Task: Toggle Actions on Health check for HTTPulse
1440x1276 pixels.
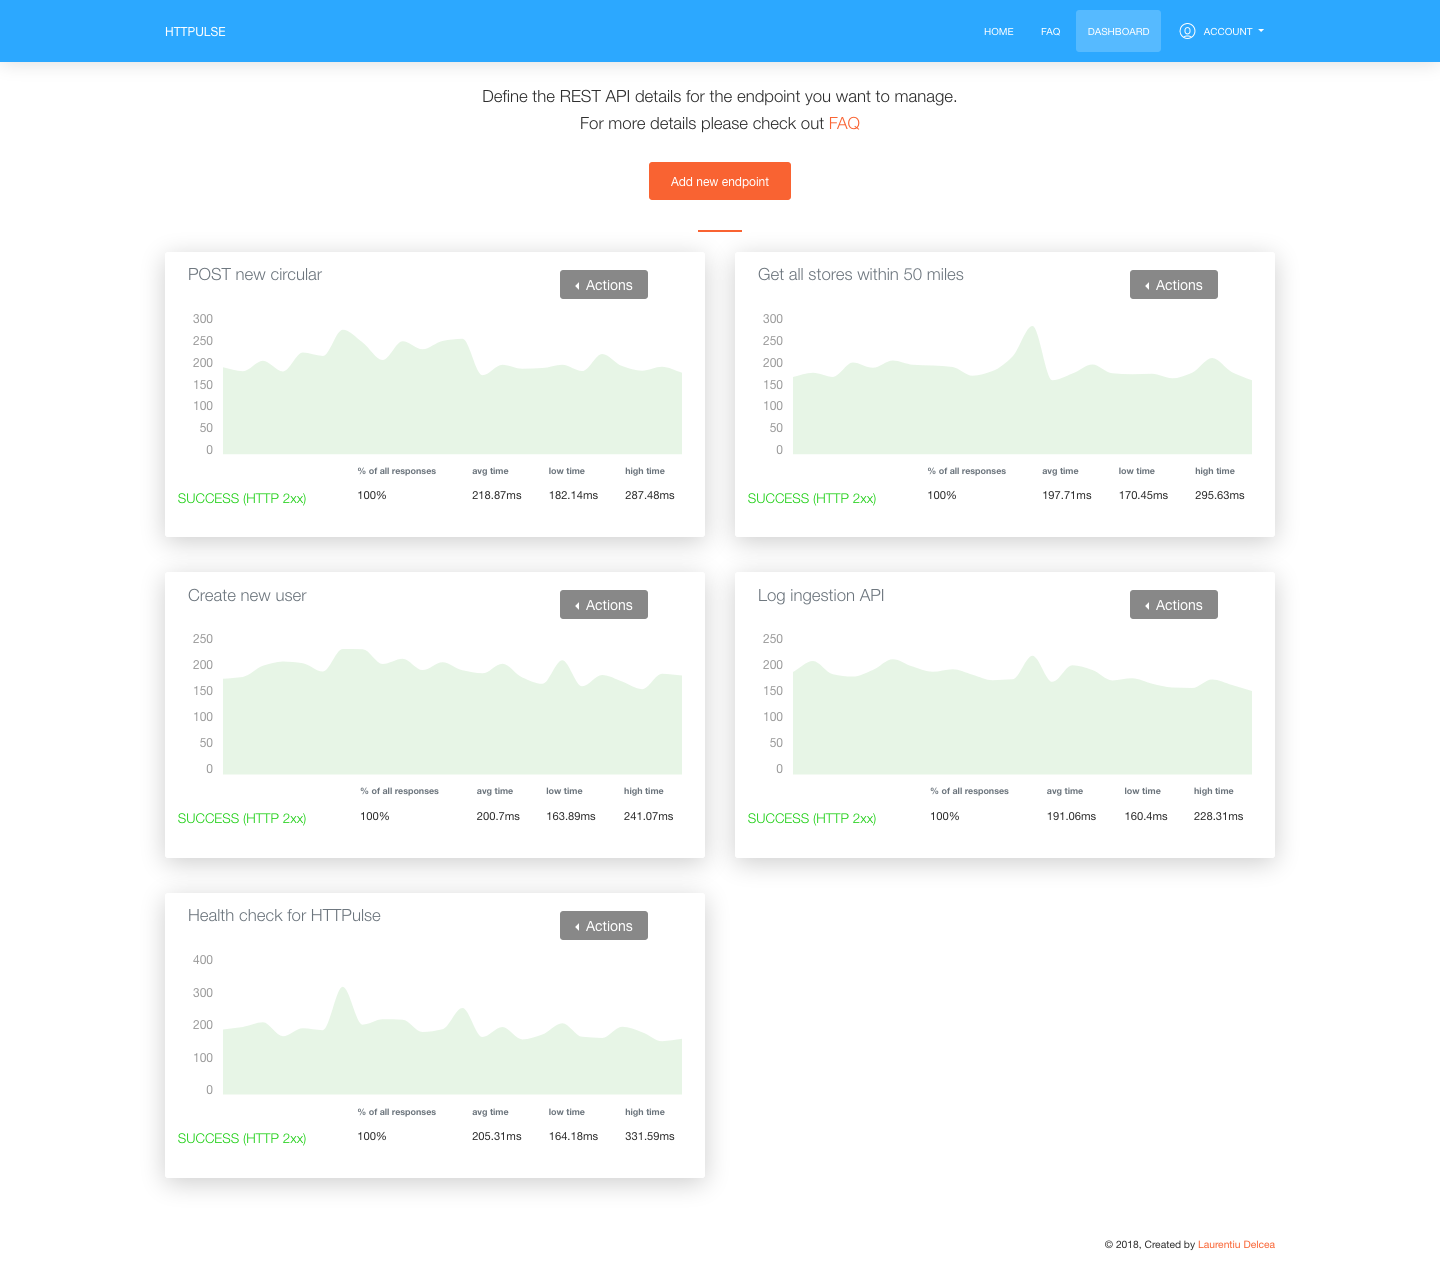Action: click(x=603, y=925)
